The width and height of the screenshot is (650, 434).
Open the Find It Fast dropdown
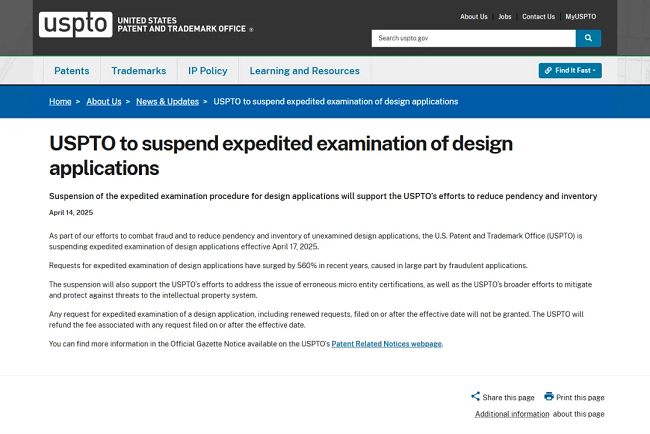pyautogui.click(x=570, y=71)
